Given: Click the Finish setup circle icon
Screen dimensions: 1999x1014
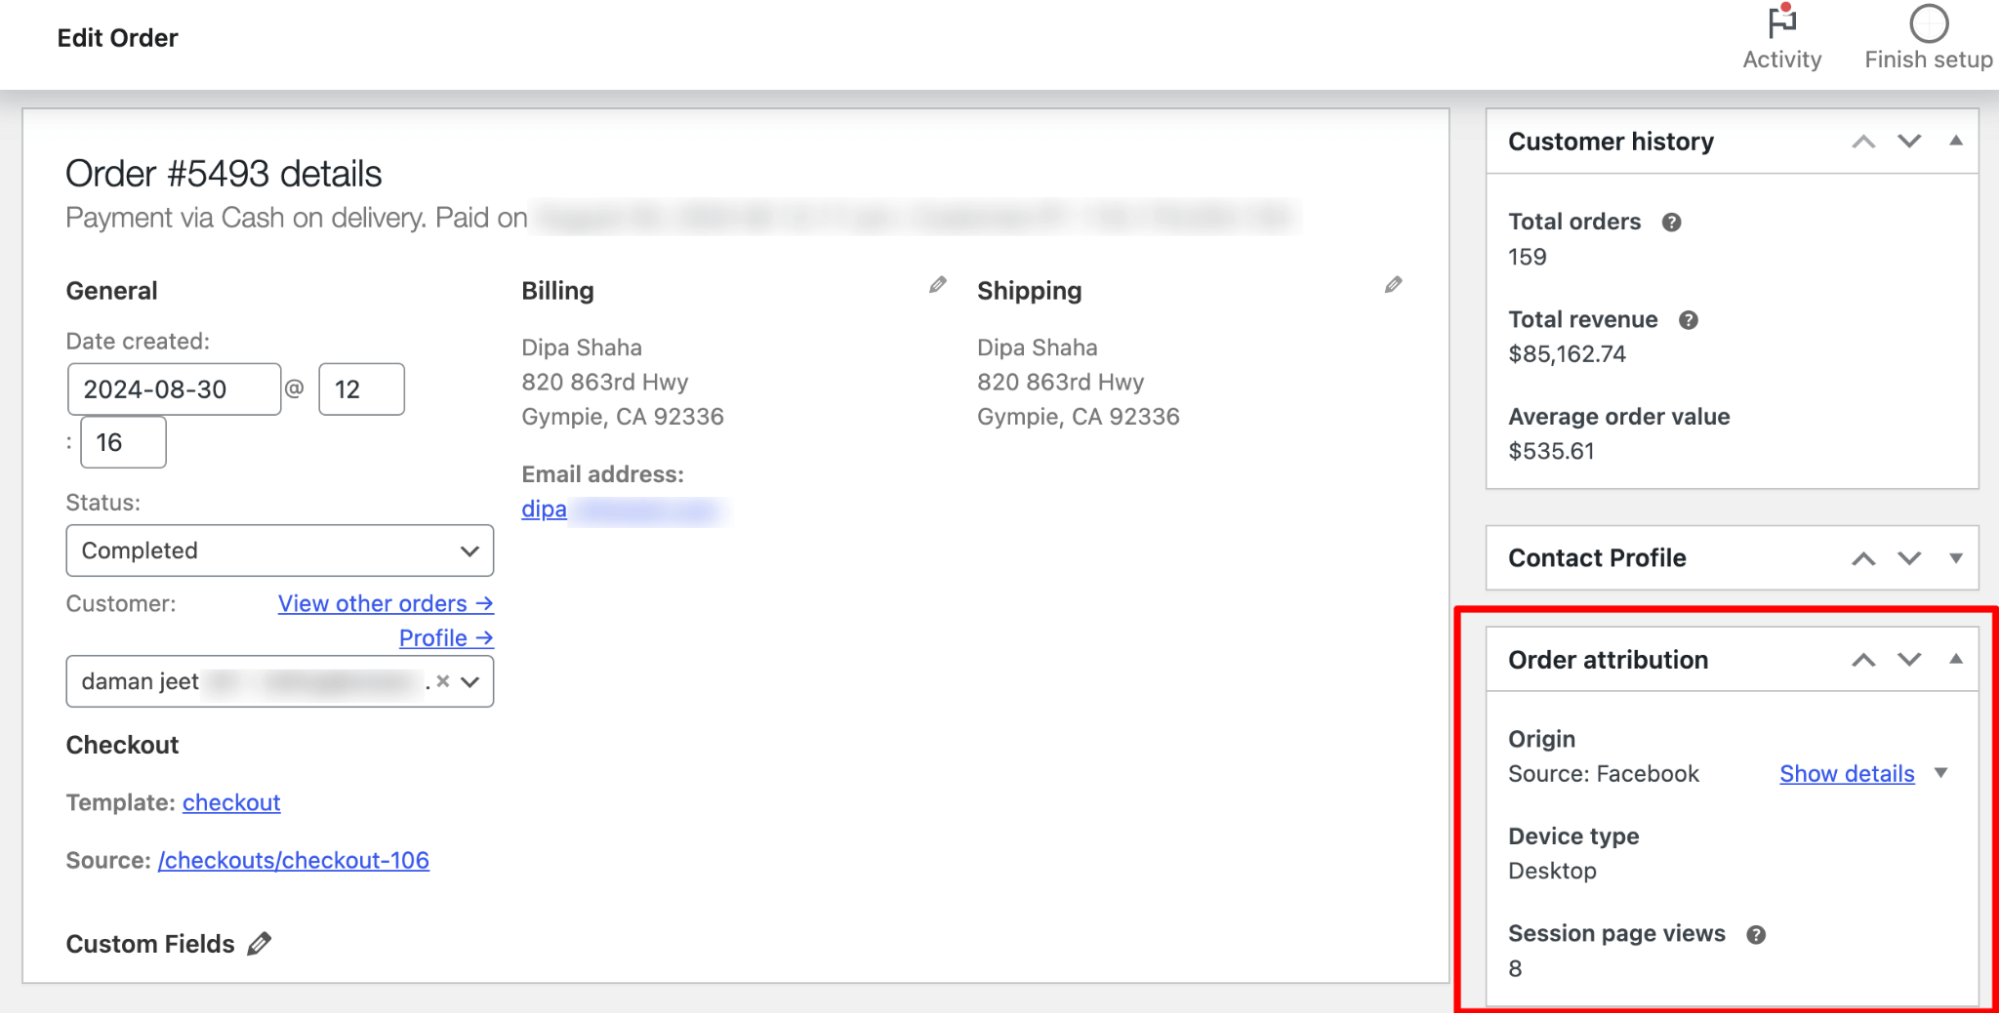Looking at the screenshot, I should coord(1928,23).
